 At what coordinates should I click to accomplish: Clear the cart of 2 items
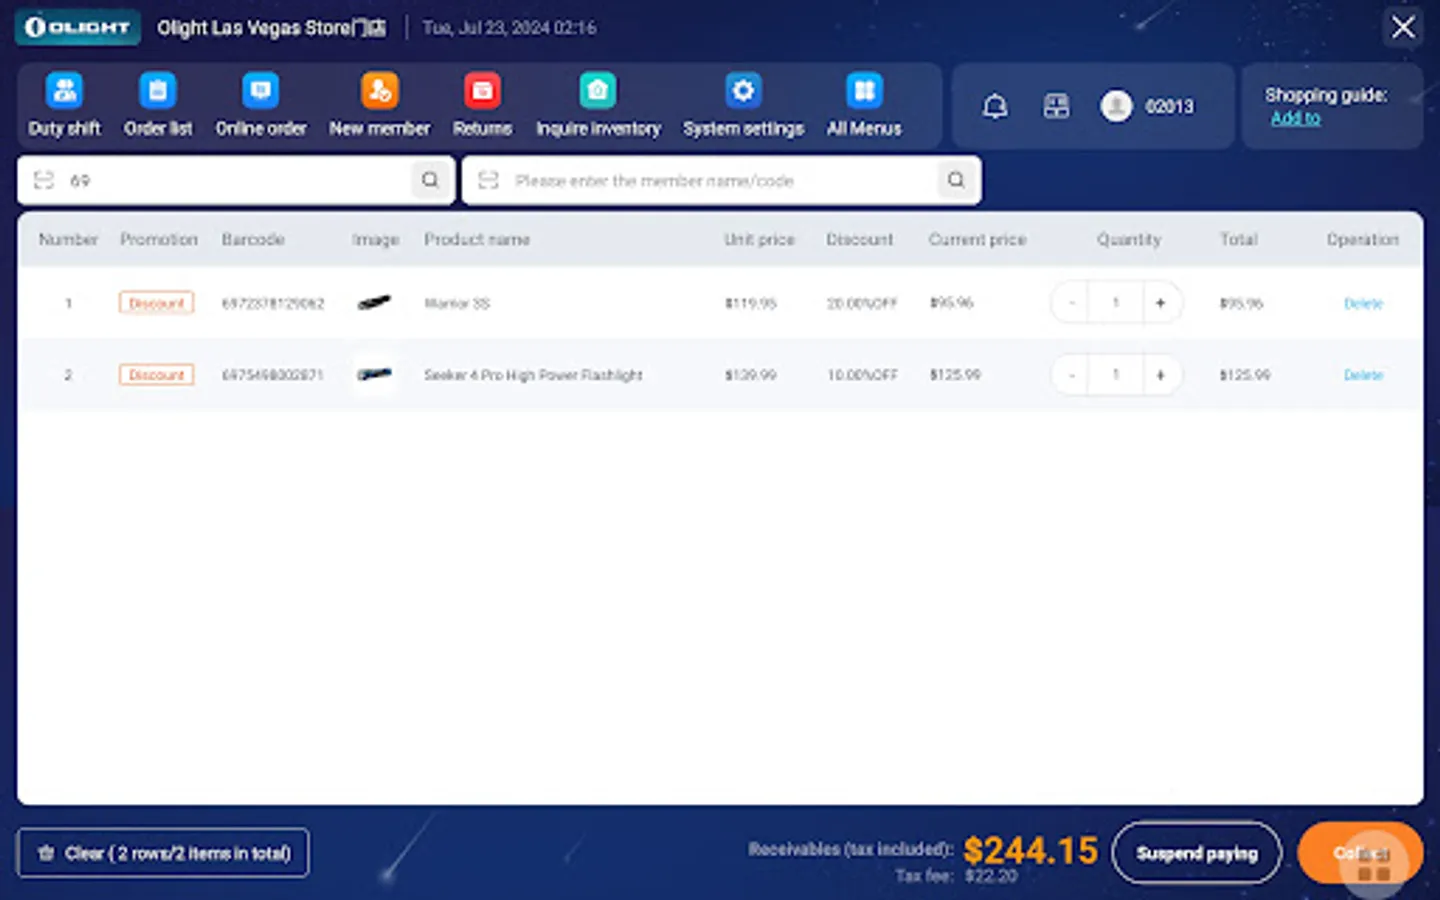tap(163, 853)
